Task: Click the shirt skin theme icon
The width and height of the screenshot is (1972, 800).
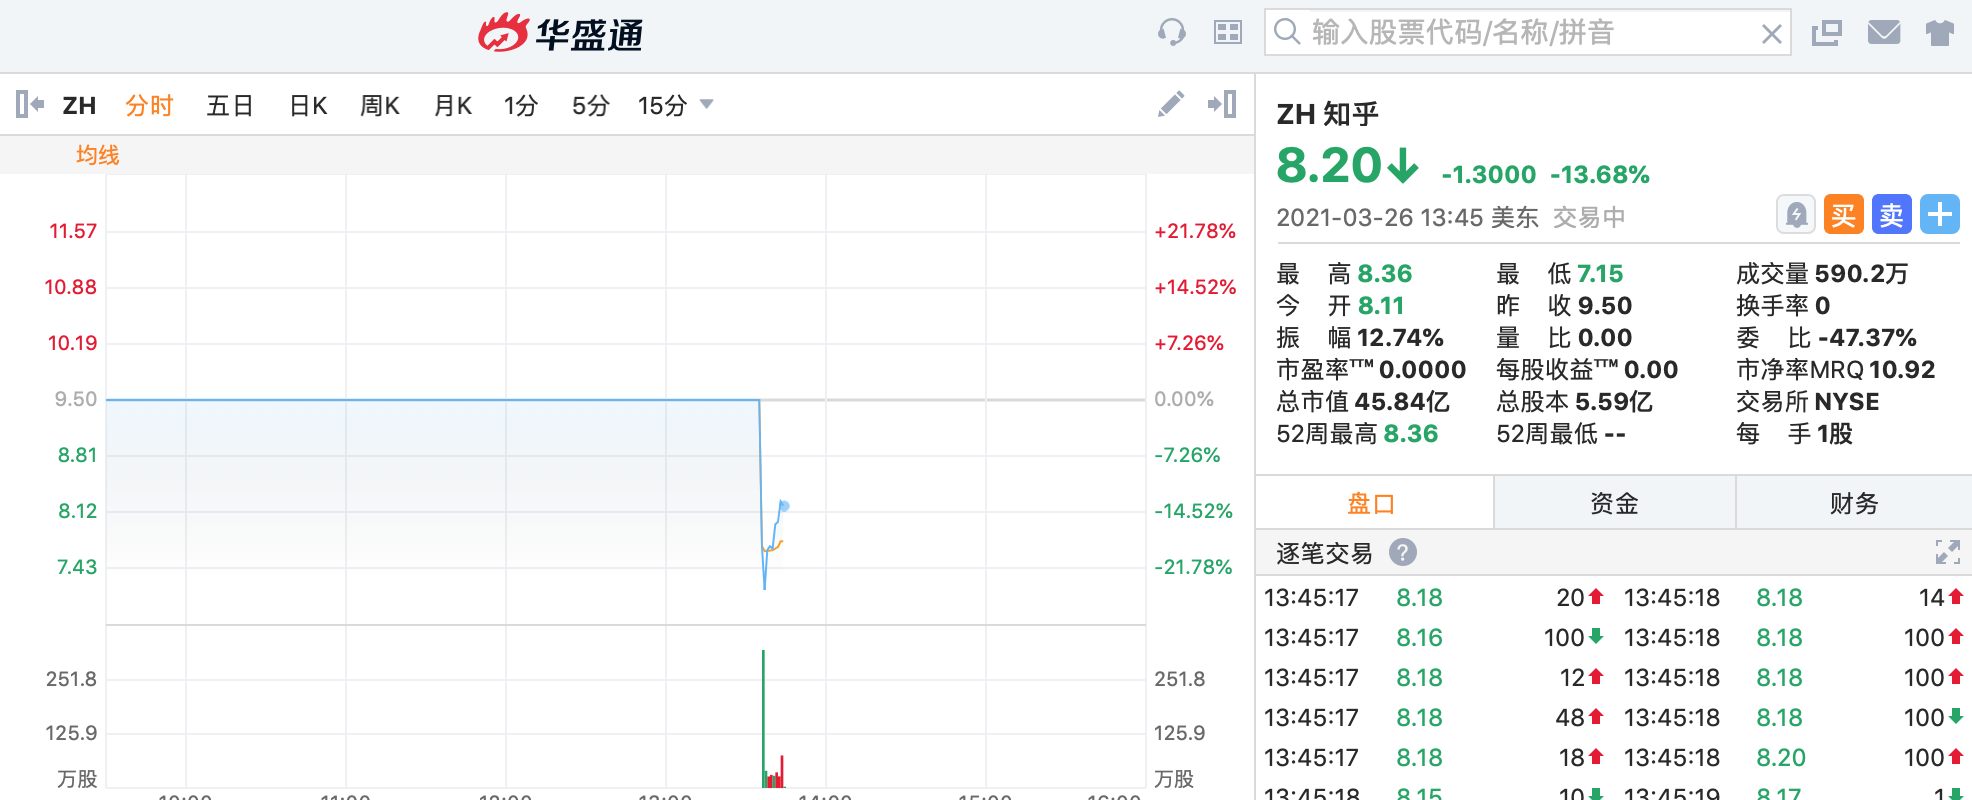Action: (1939, 33)
